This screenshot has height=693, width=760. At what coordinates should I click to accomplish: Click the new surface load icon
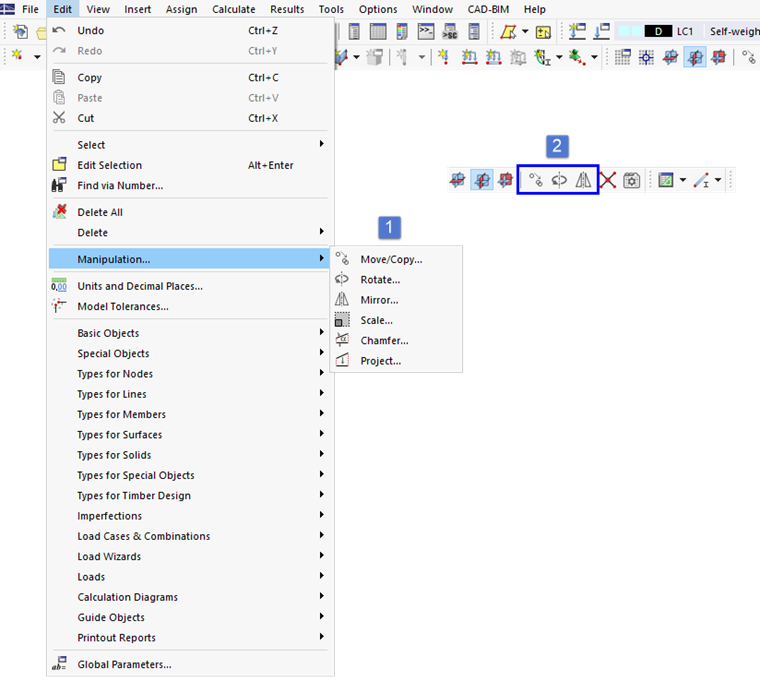click(x=493, y=57)
